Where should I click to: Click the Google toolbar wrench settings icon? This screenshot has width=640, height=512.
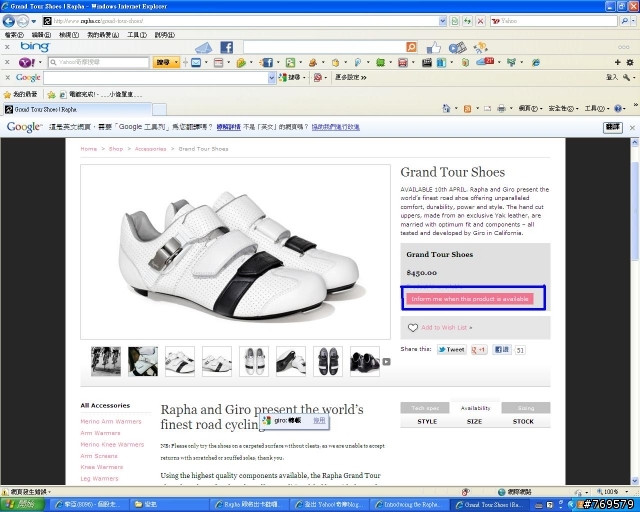[626, 77]
